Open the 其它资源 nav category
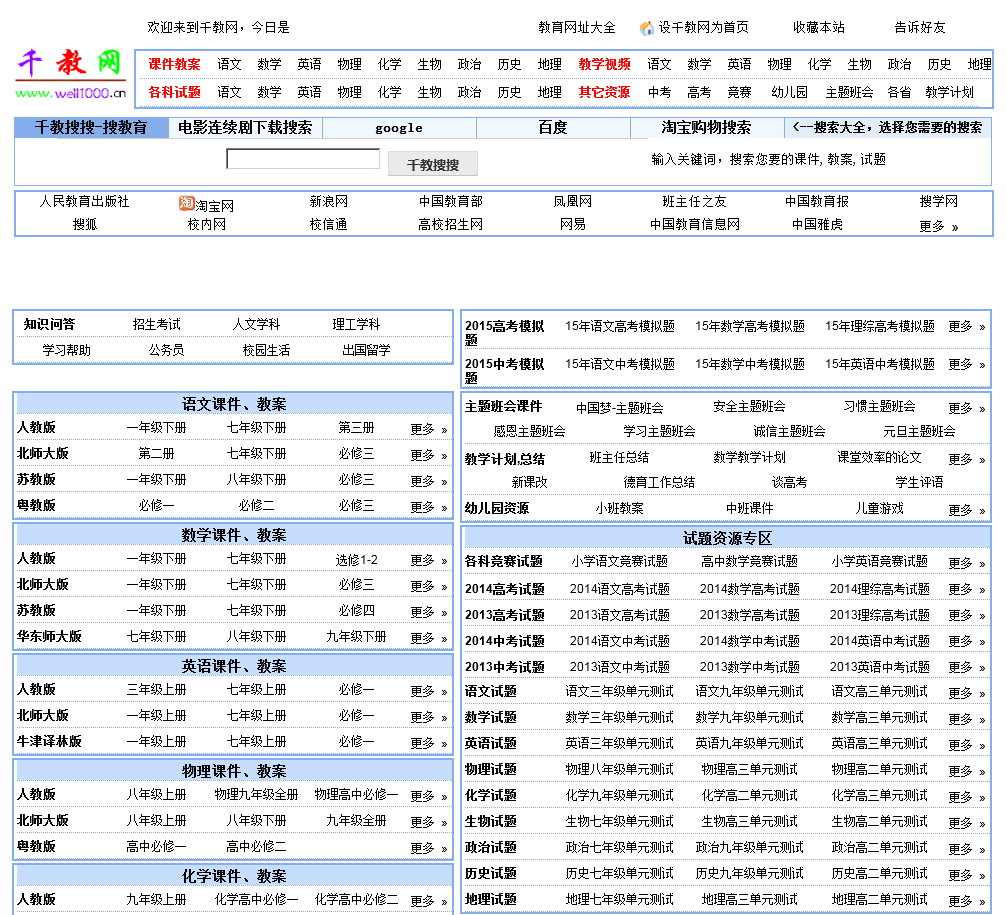The image size is (1007, 915). pyautogui.click(x=604, y=92)
